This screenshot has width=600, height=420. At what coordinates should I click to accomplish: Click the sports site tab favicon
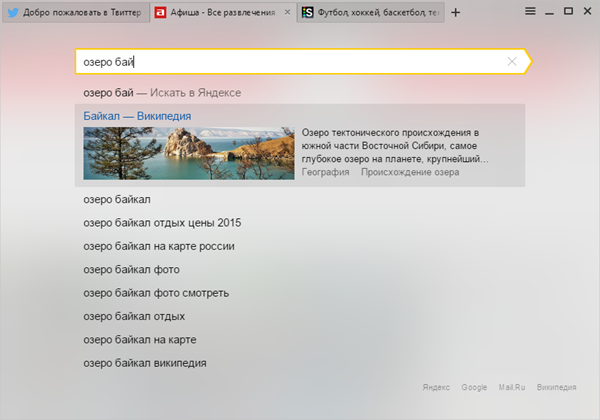click(x=307, y=13)
